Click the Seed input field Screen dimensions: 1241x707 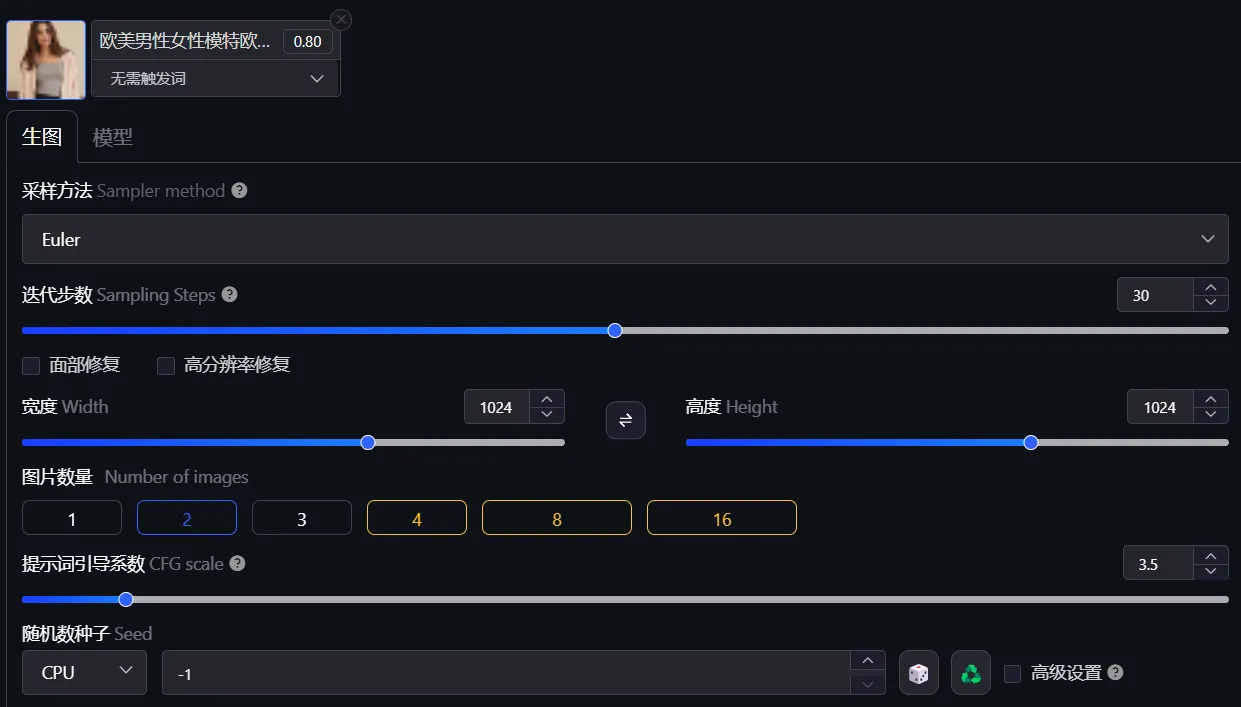(x=505, y=673)
